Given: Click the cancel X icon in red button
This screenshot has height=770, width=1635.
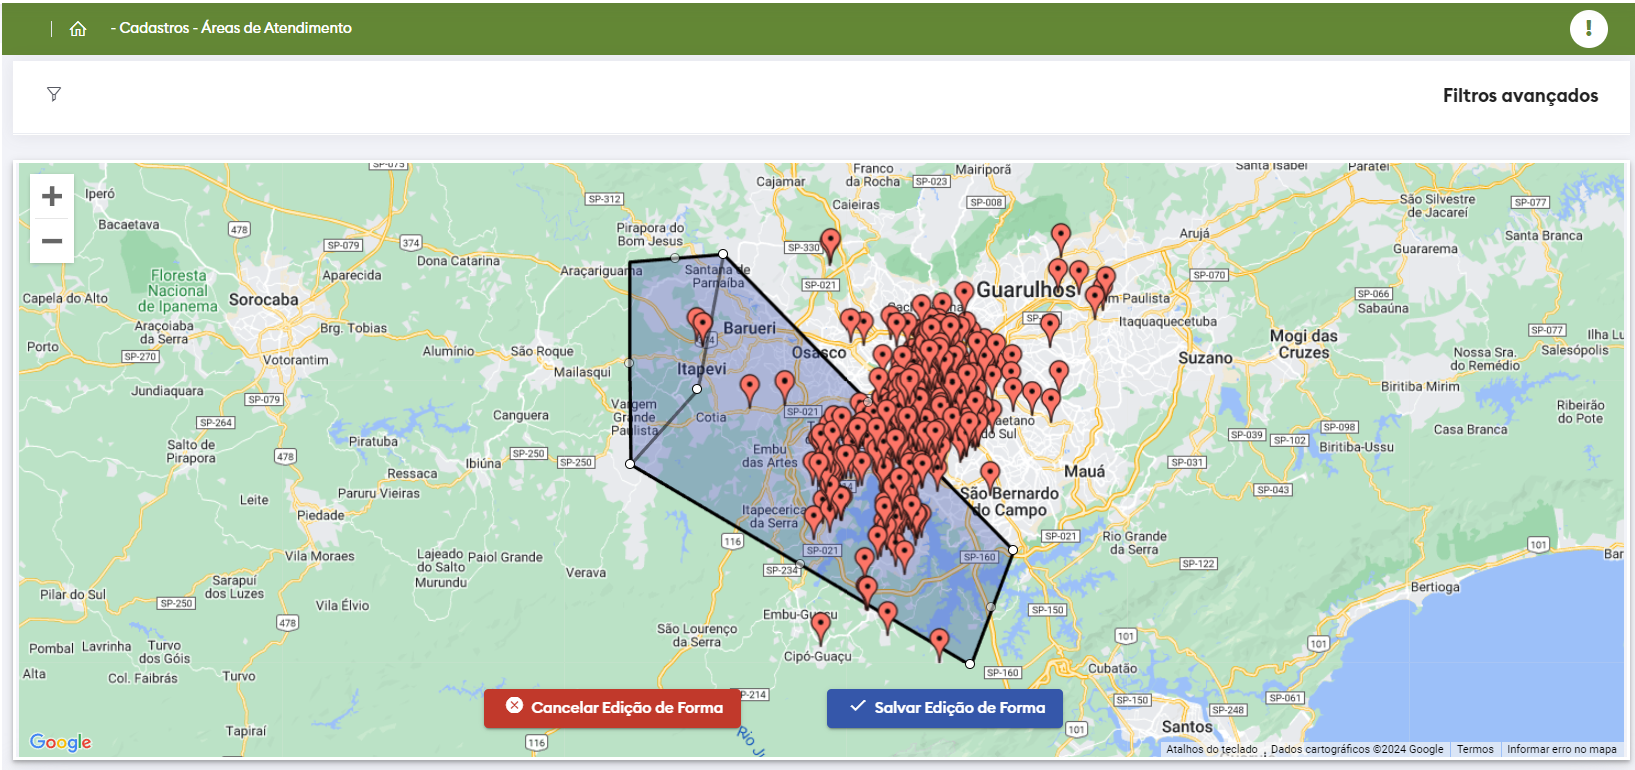Looking at the screenshot, I should pyautogui.click(x=514, y=706).
